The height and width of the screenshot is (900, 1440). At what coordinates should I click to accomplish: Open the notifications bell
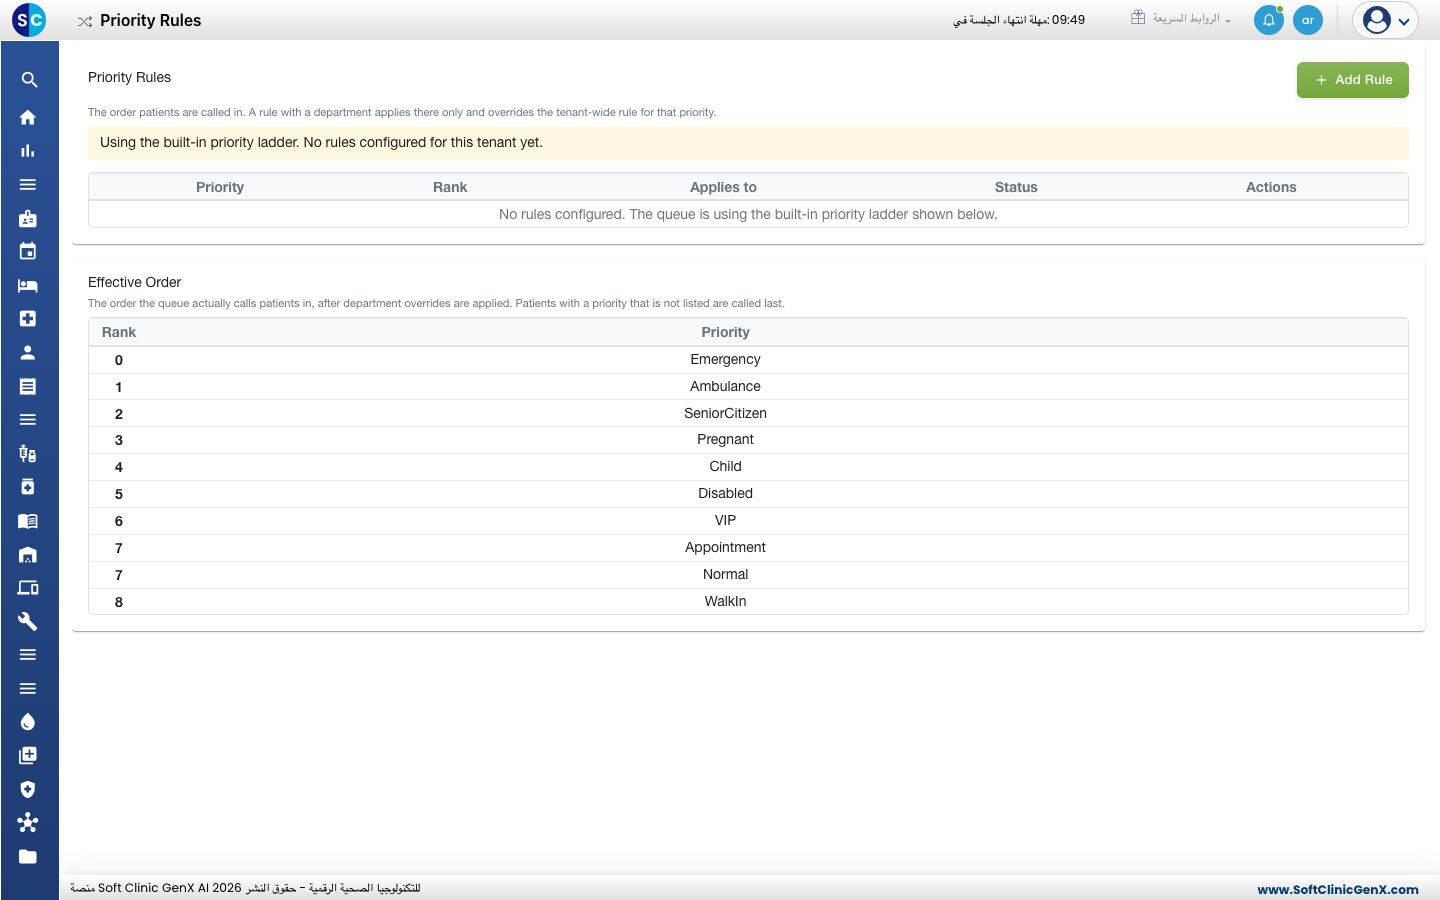coord(1269,20)
